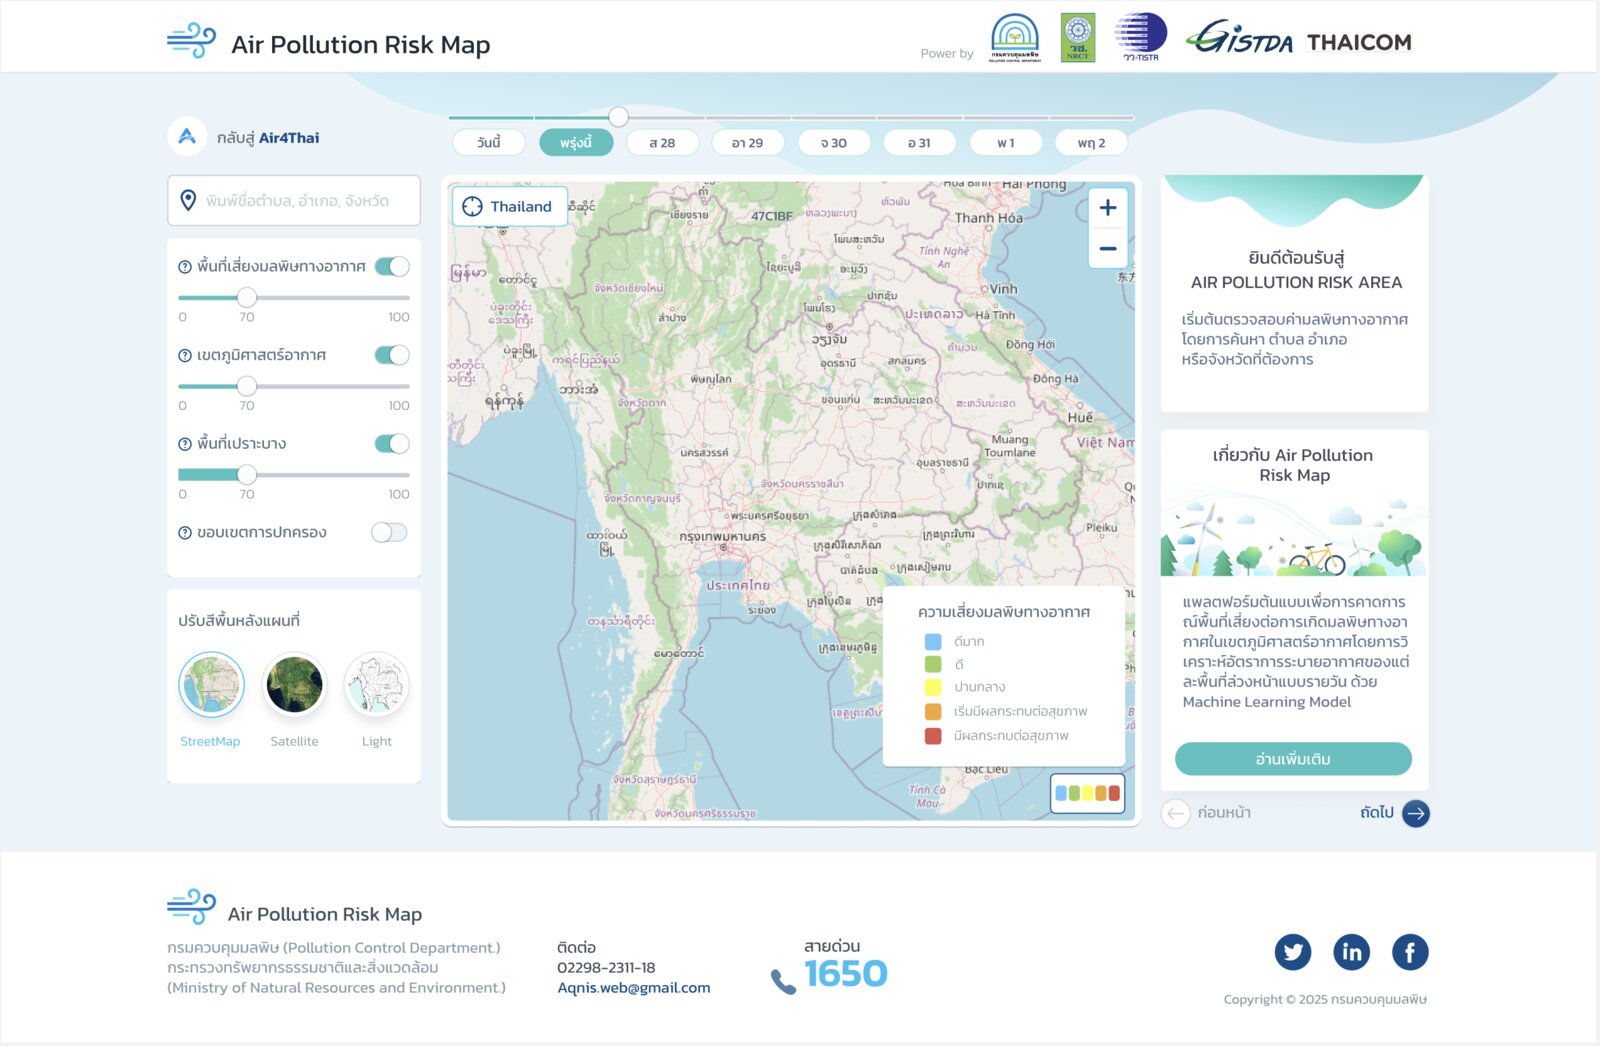Click the พื้นที่เปราะบาง slider handle
The width and height of the screenshot is (1600, 1046).
[247, 475]
